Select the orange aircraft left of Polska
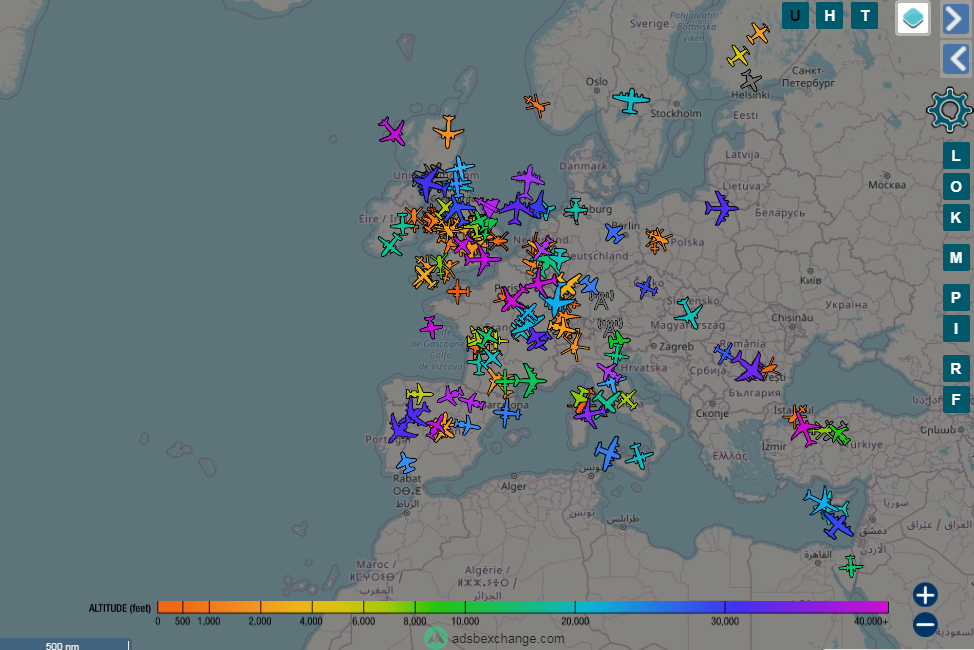974x650 pixels. pyautogui.click(x=657, y=240)
